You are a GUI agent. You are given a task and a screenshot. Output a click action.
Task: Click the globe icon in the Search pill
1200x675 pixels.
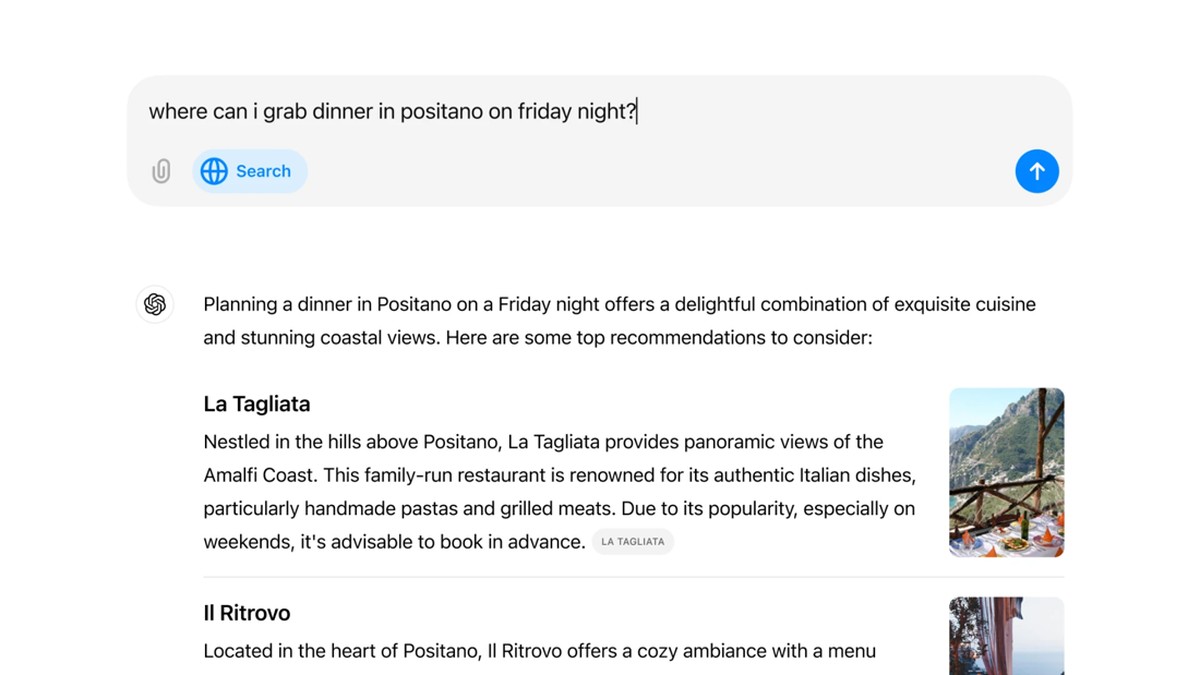tap(214, 171)
